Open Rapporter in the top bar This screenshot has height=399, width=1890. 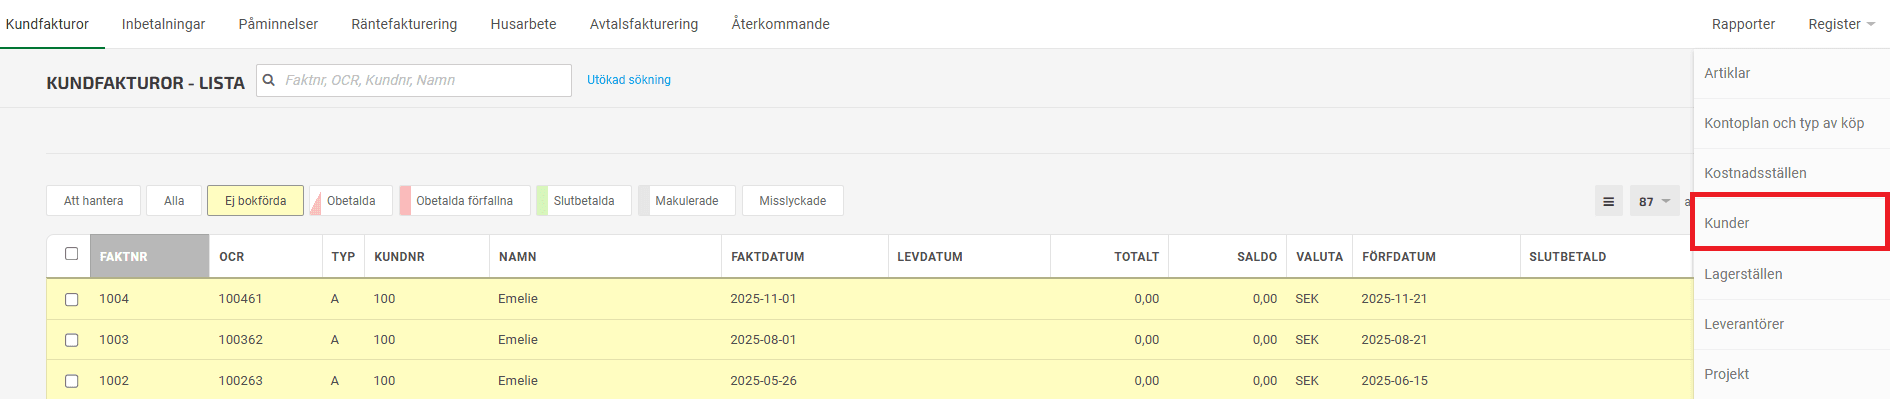click(x=1743, y=24)
